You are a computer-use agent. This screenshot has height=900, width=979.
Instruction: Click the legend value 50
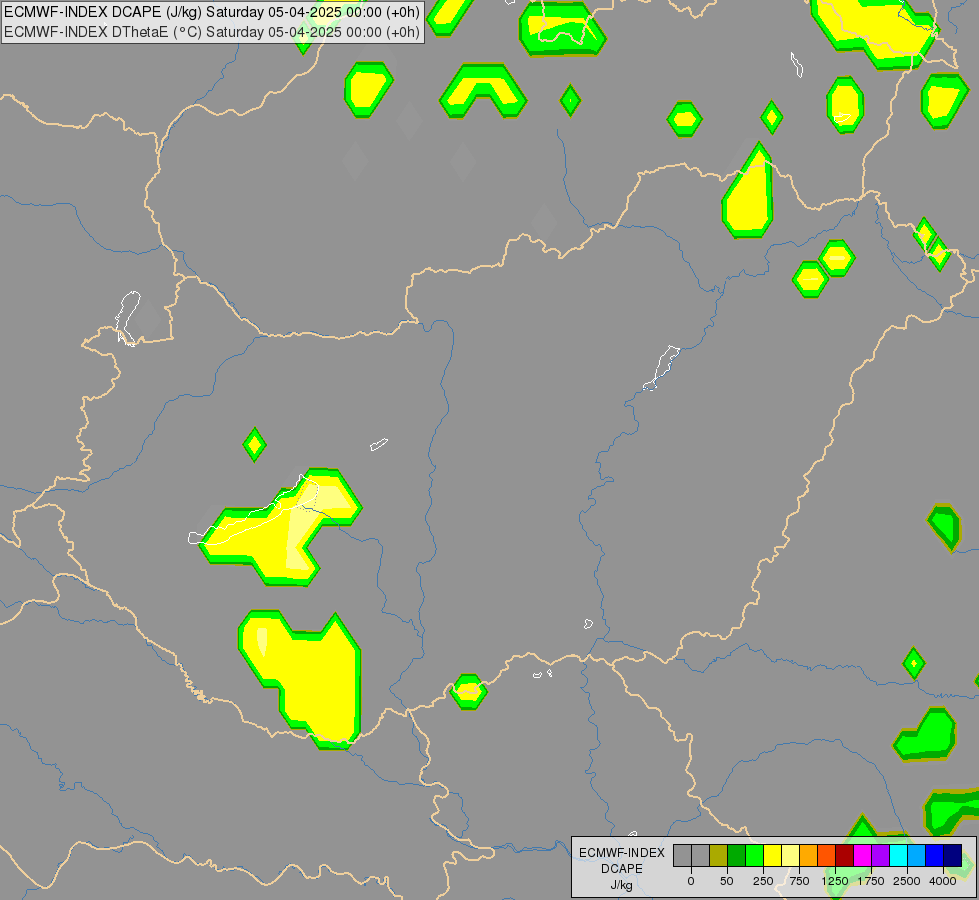[x=727, y=881]
